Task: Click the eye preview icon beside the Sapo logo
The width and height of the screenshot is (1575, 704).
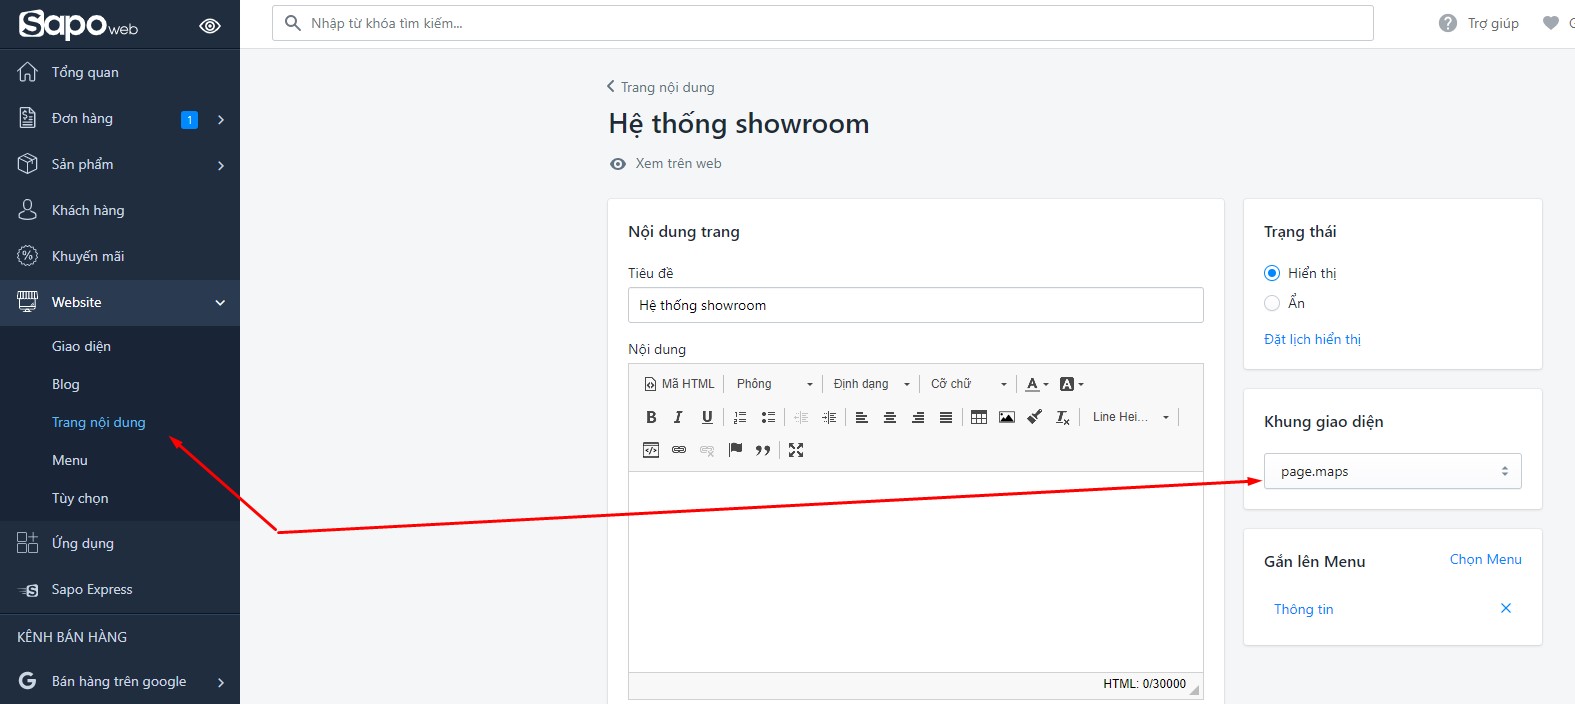Action: click(x=210, y=26)
